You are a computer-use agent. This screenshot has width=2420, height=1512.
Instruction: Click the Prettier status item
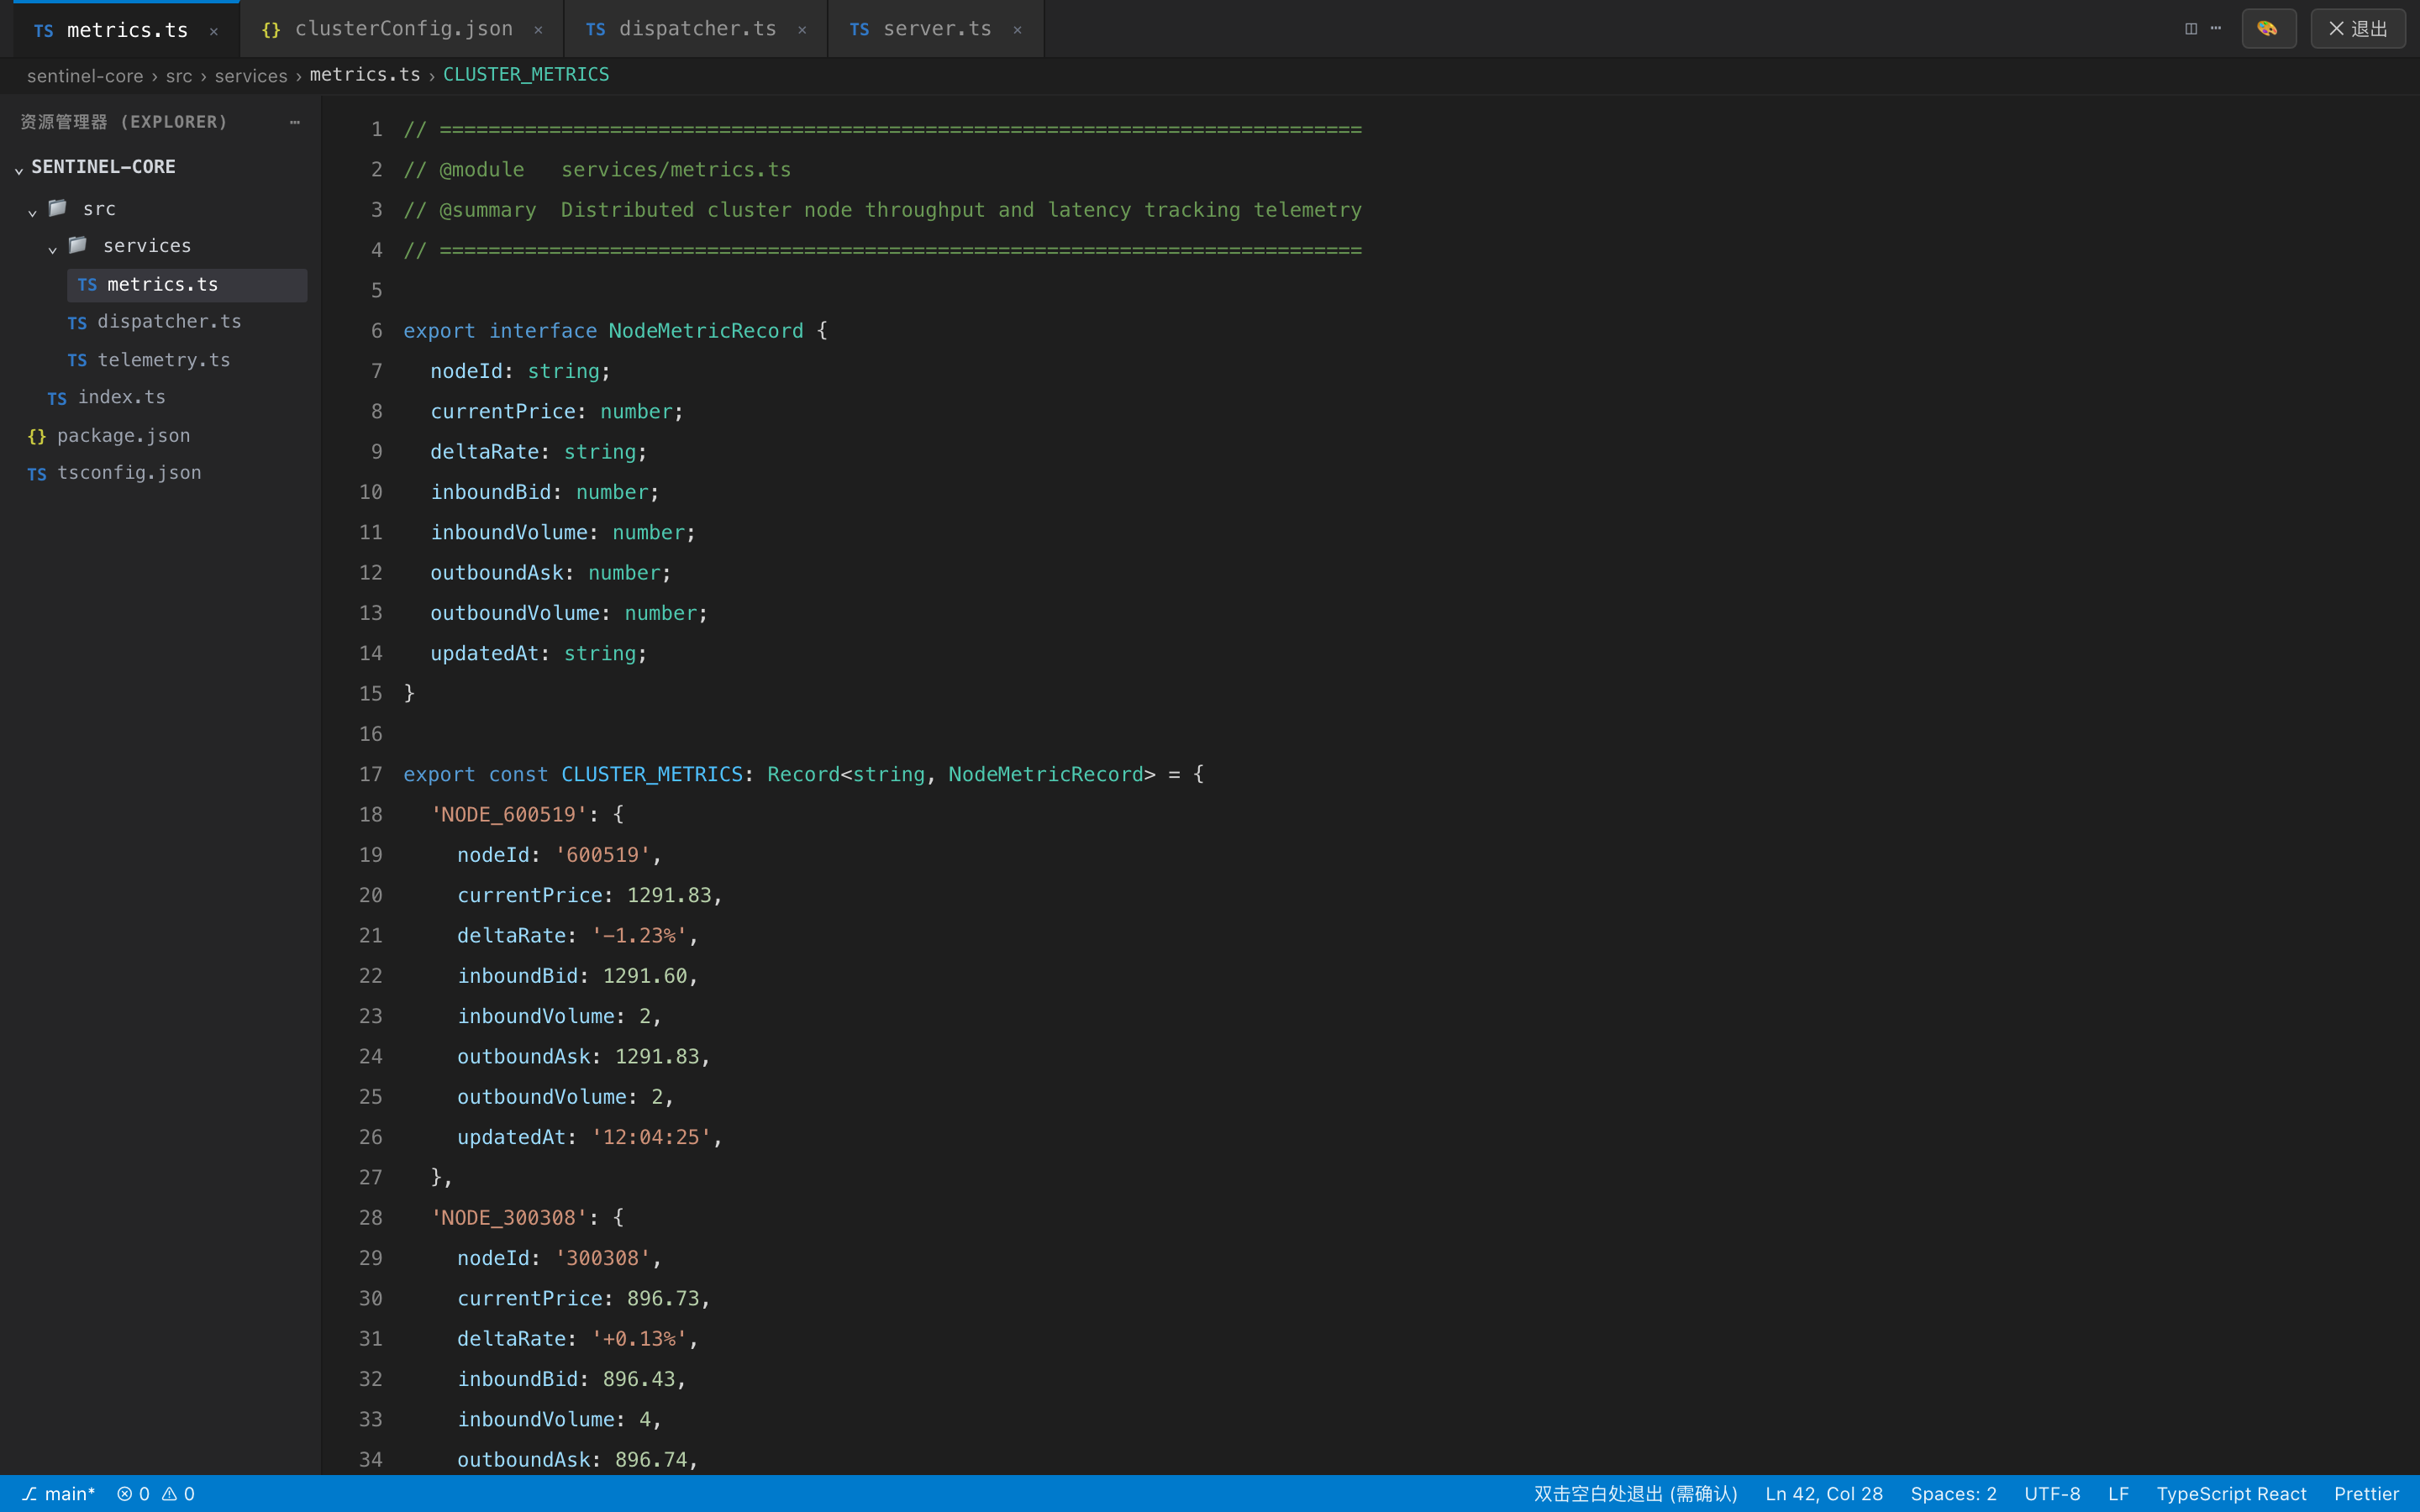[2366, 1494]
